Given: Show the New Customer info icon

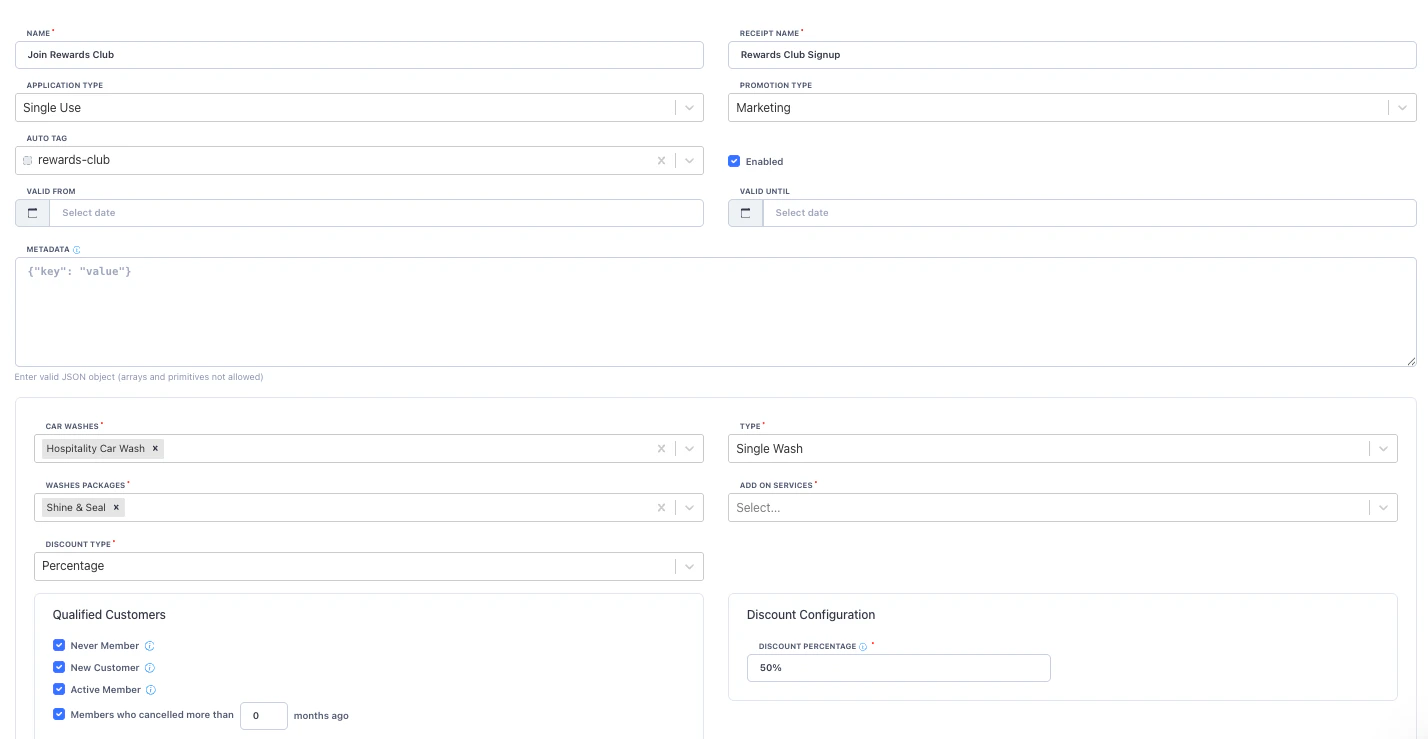Looking at the screenshot, I should (x=150, y=668).
